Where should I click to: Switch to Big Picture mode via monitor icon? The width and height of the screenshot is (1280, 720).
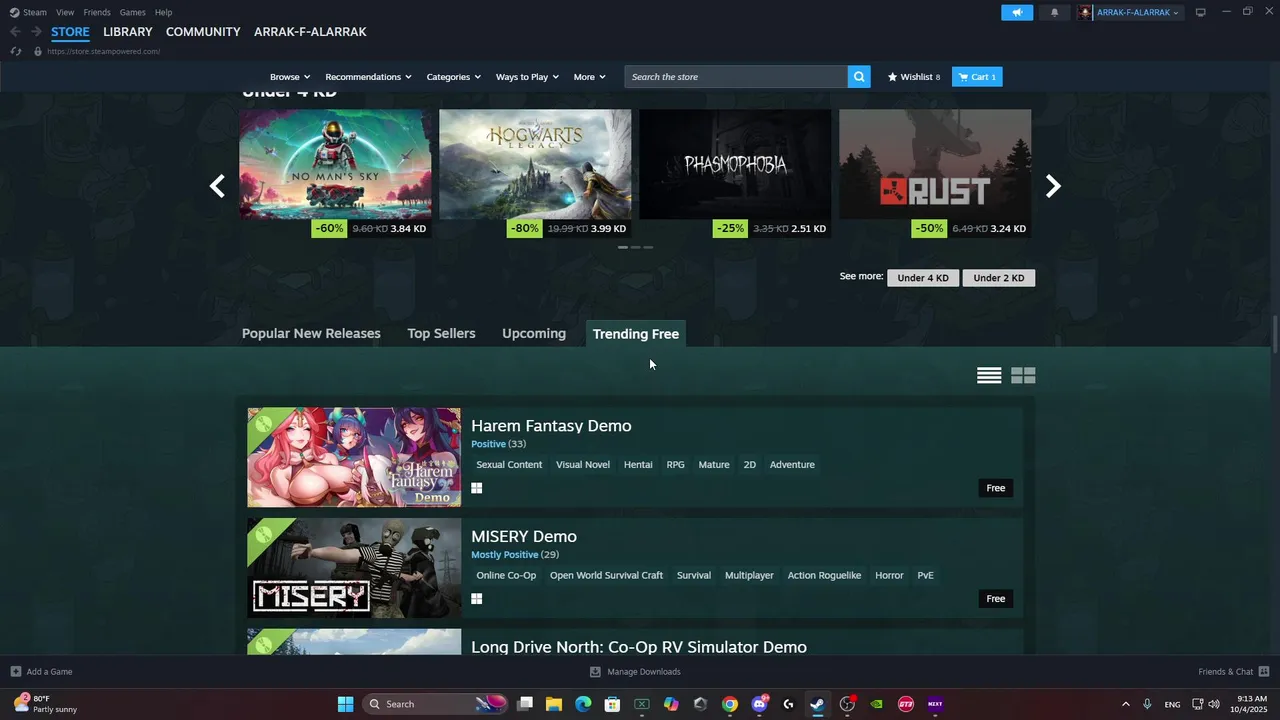pos(1201,12)
